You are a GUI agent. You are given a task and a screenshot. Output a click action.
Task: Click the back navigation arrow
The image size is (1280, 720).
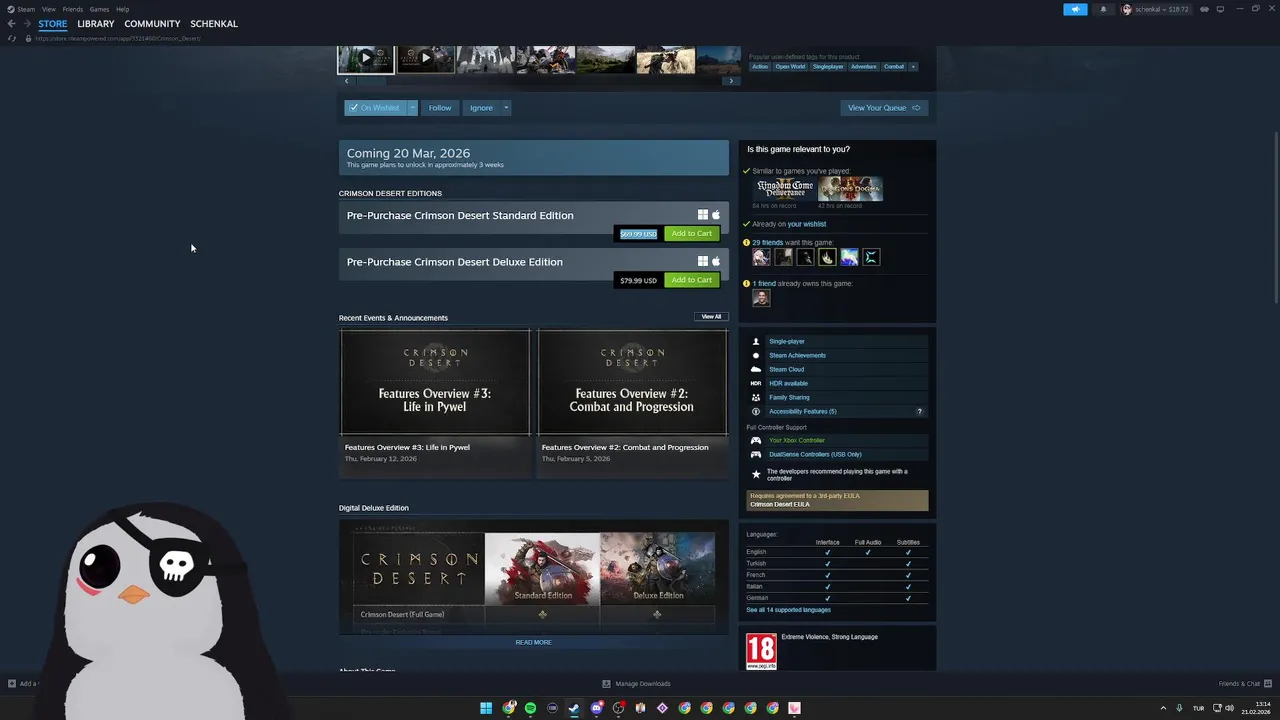point(11,24)
